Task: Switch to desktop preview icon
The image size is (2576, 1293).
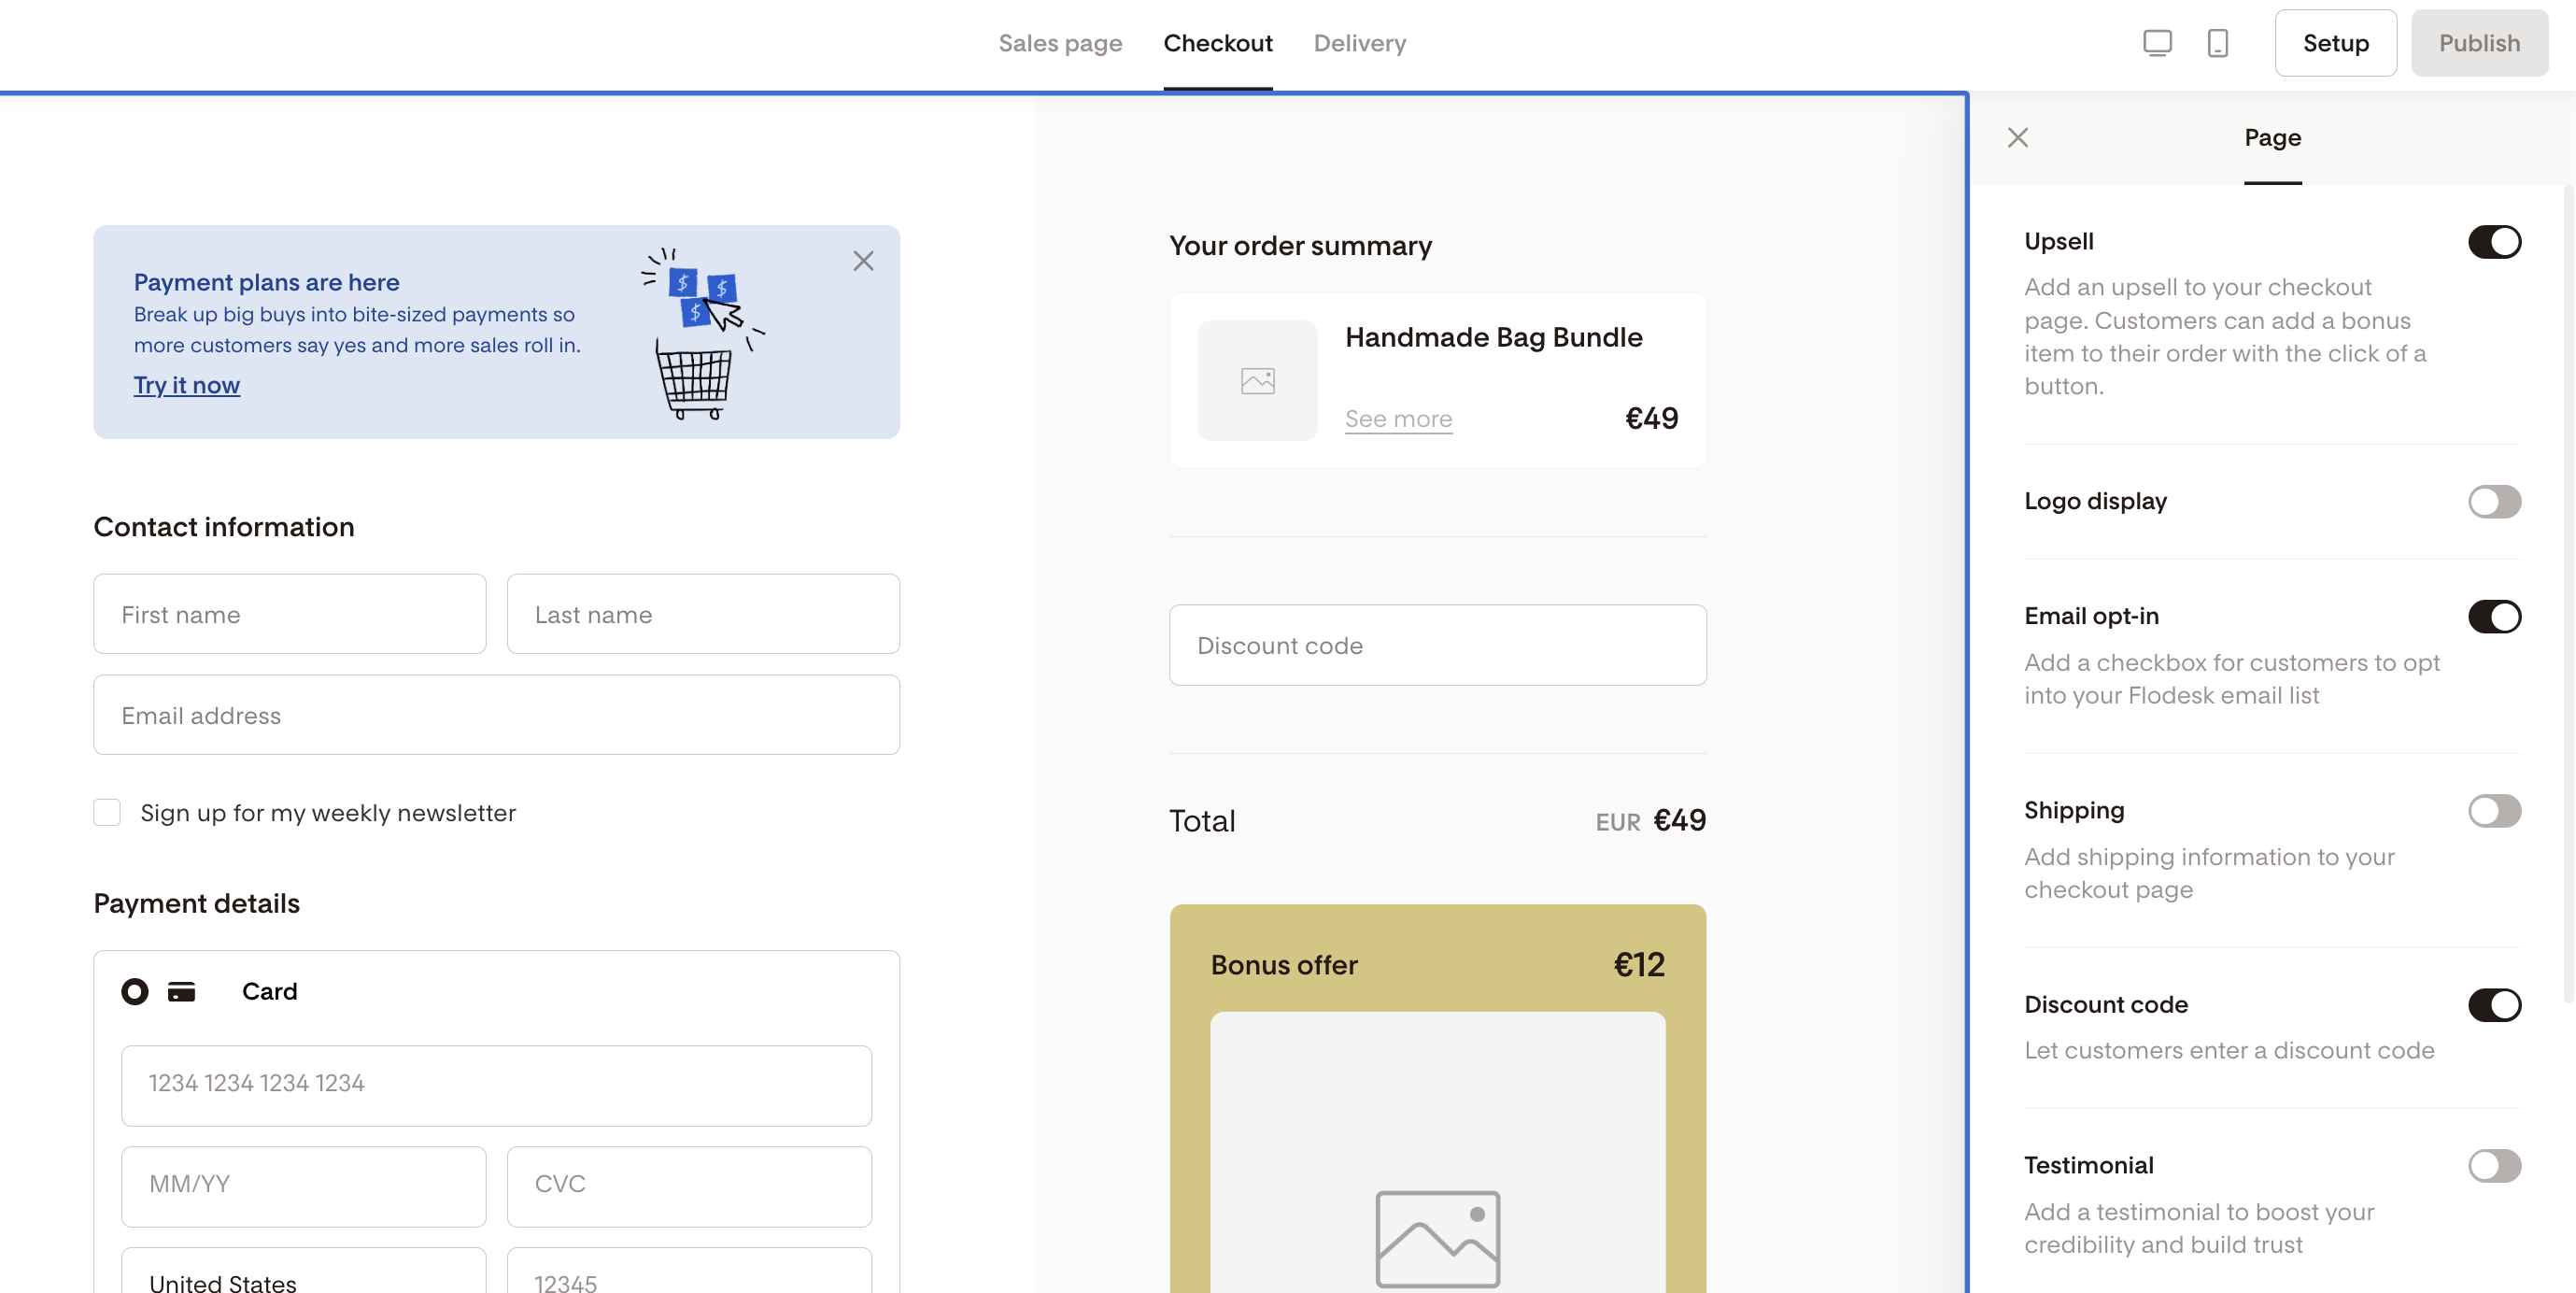Action: 2157,43
